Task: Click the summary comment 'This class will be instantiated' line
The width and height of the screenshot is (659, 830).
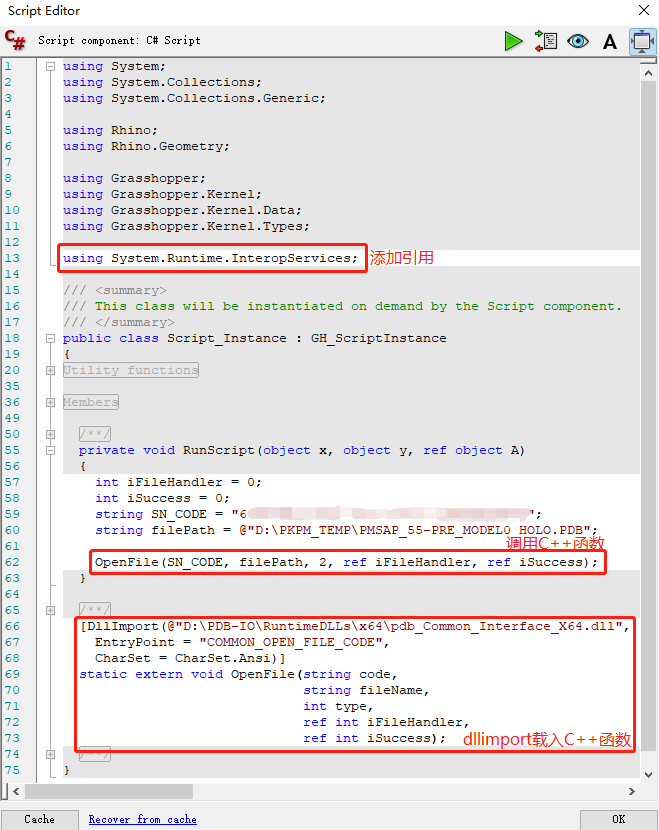Action: [342, 306]
